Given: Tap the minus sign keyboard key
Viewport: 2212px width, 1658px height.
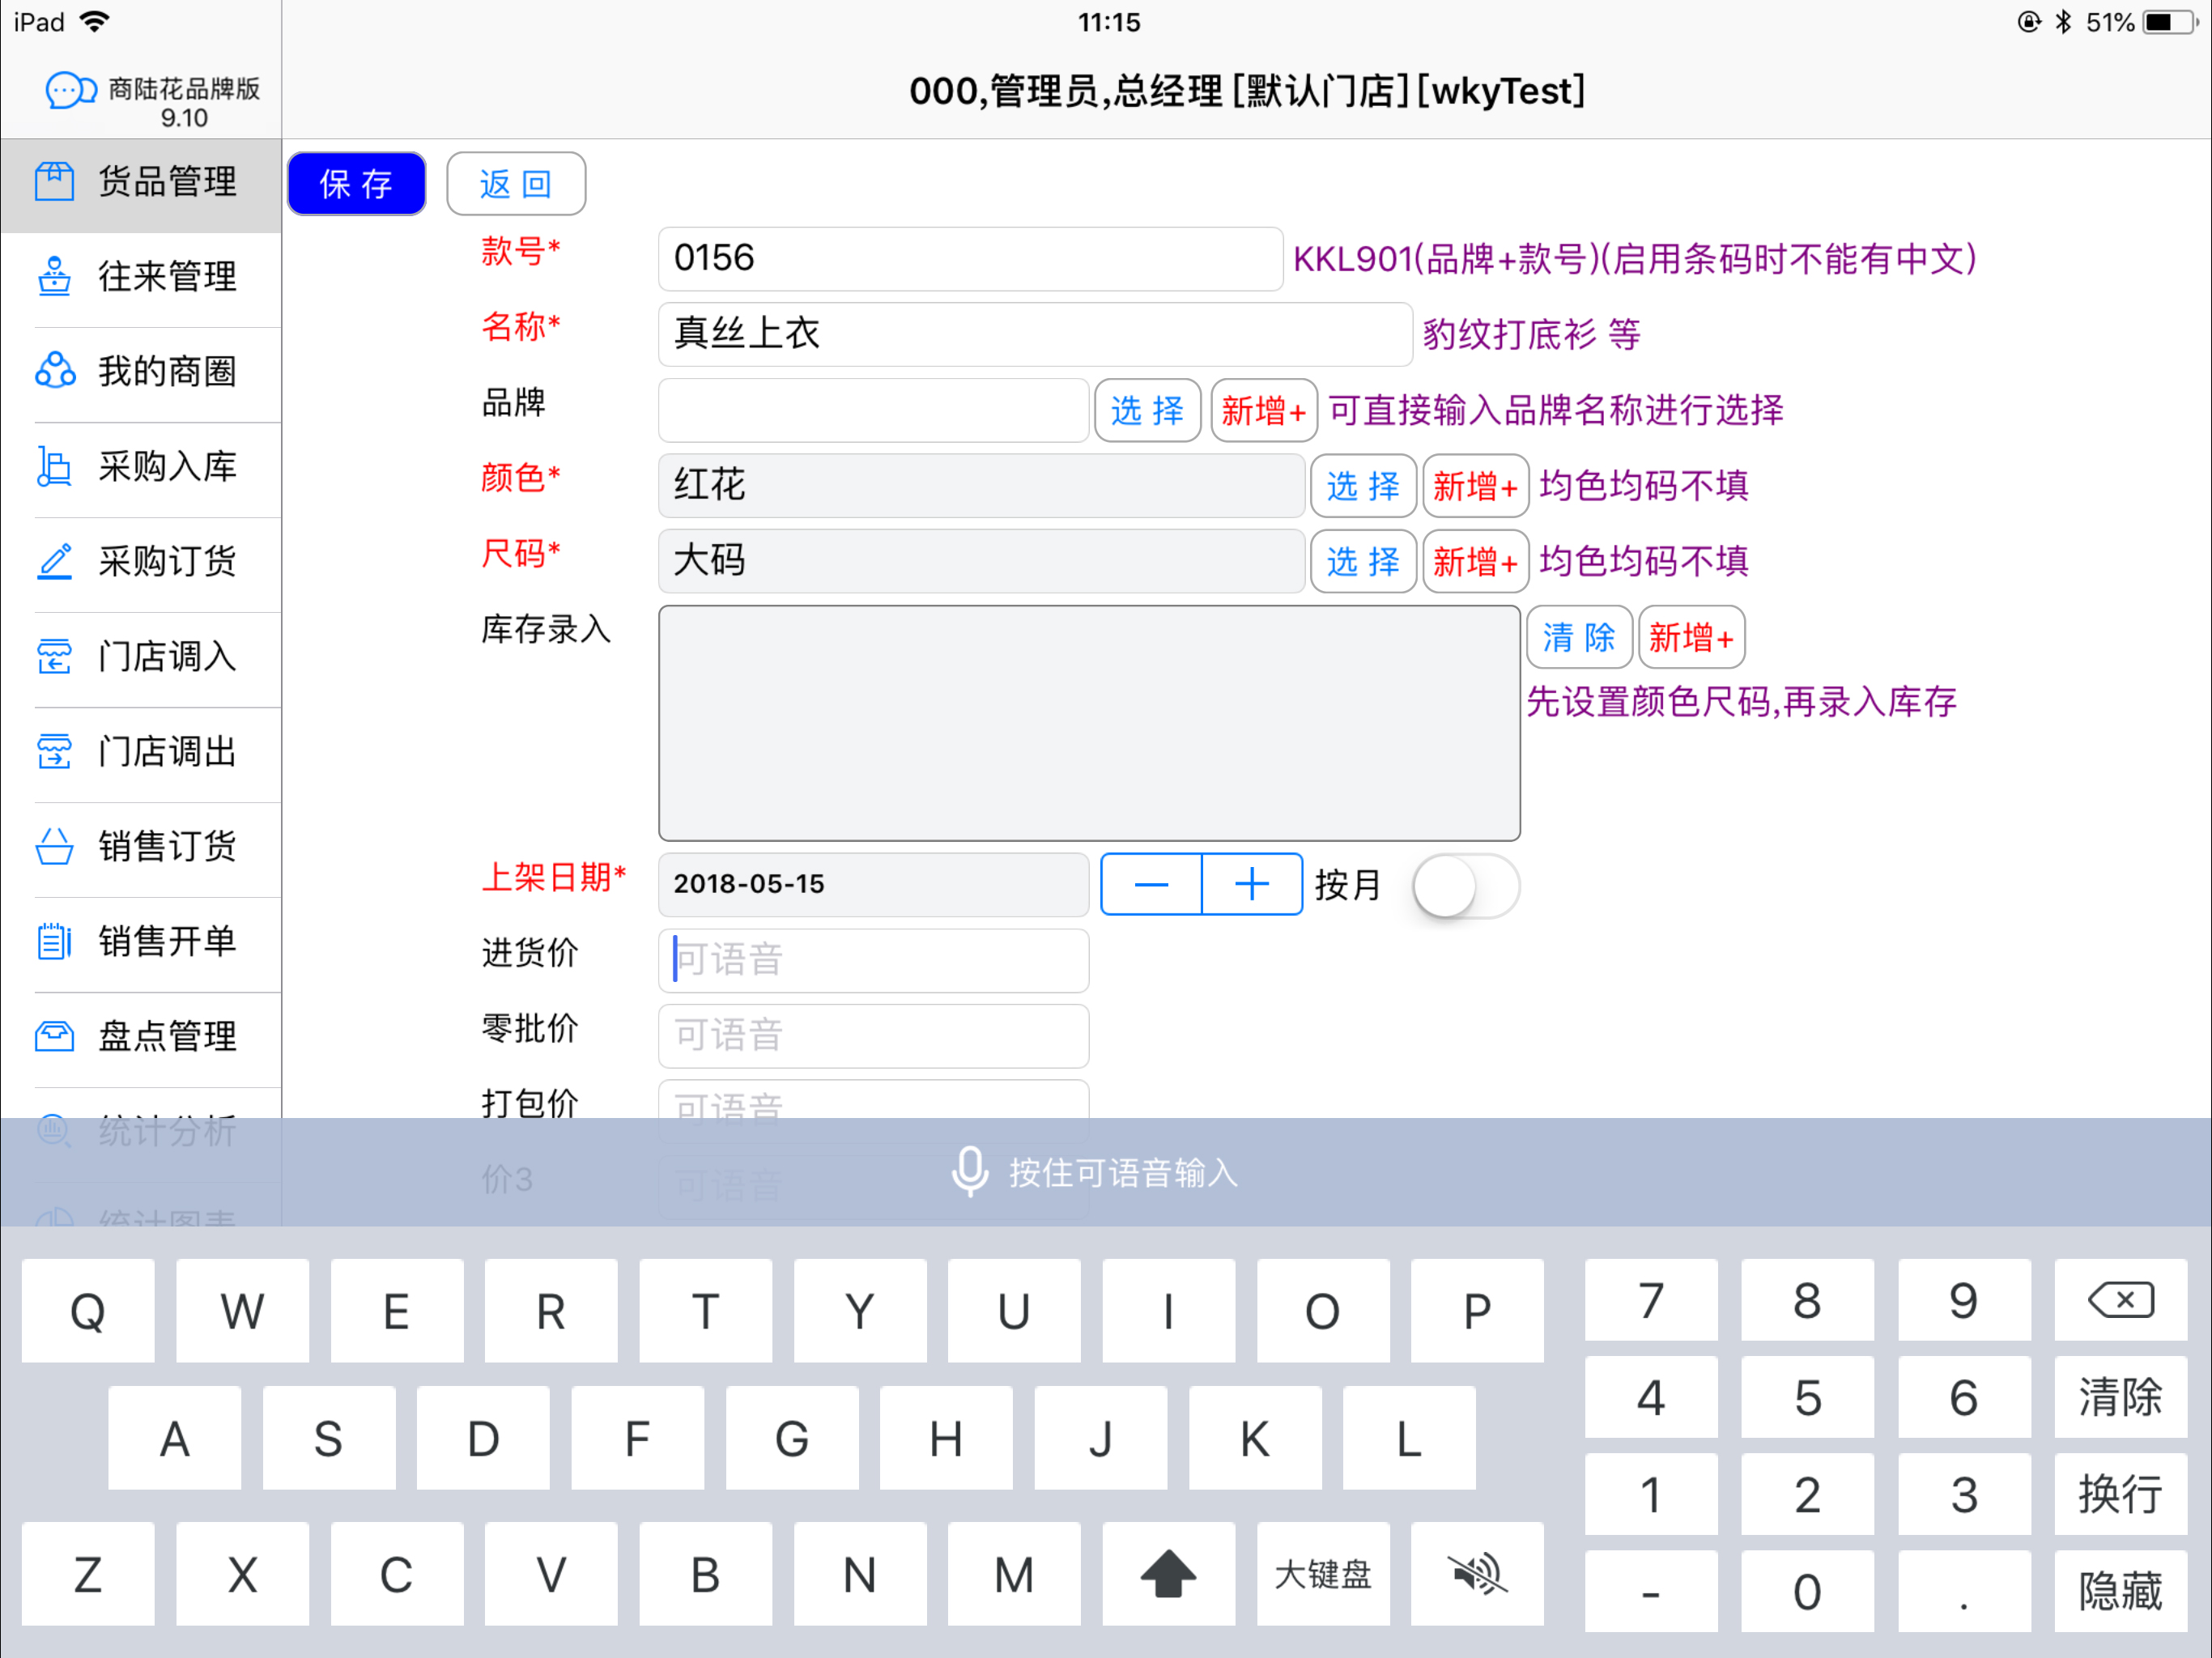Looking at the screenshot, I should click(1651, 1591).
